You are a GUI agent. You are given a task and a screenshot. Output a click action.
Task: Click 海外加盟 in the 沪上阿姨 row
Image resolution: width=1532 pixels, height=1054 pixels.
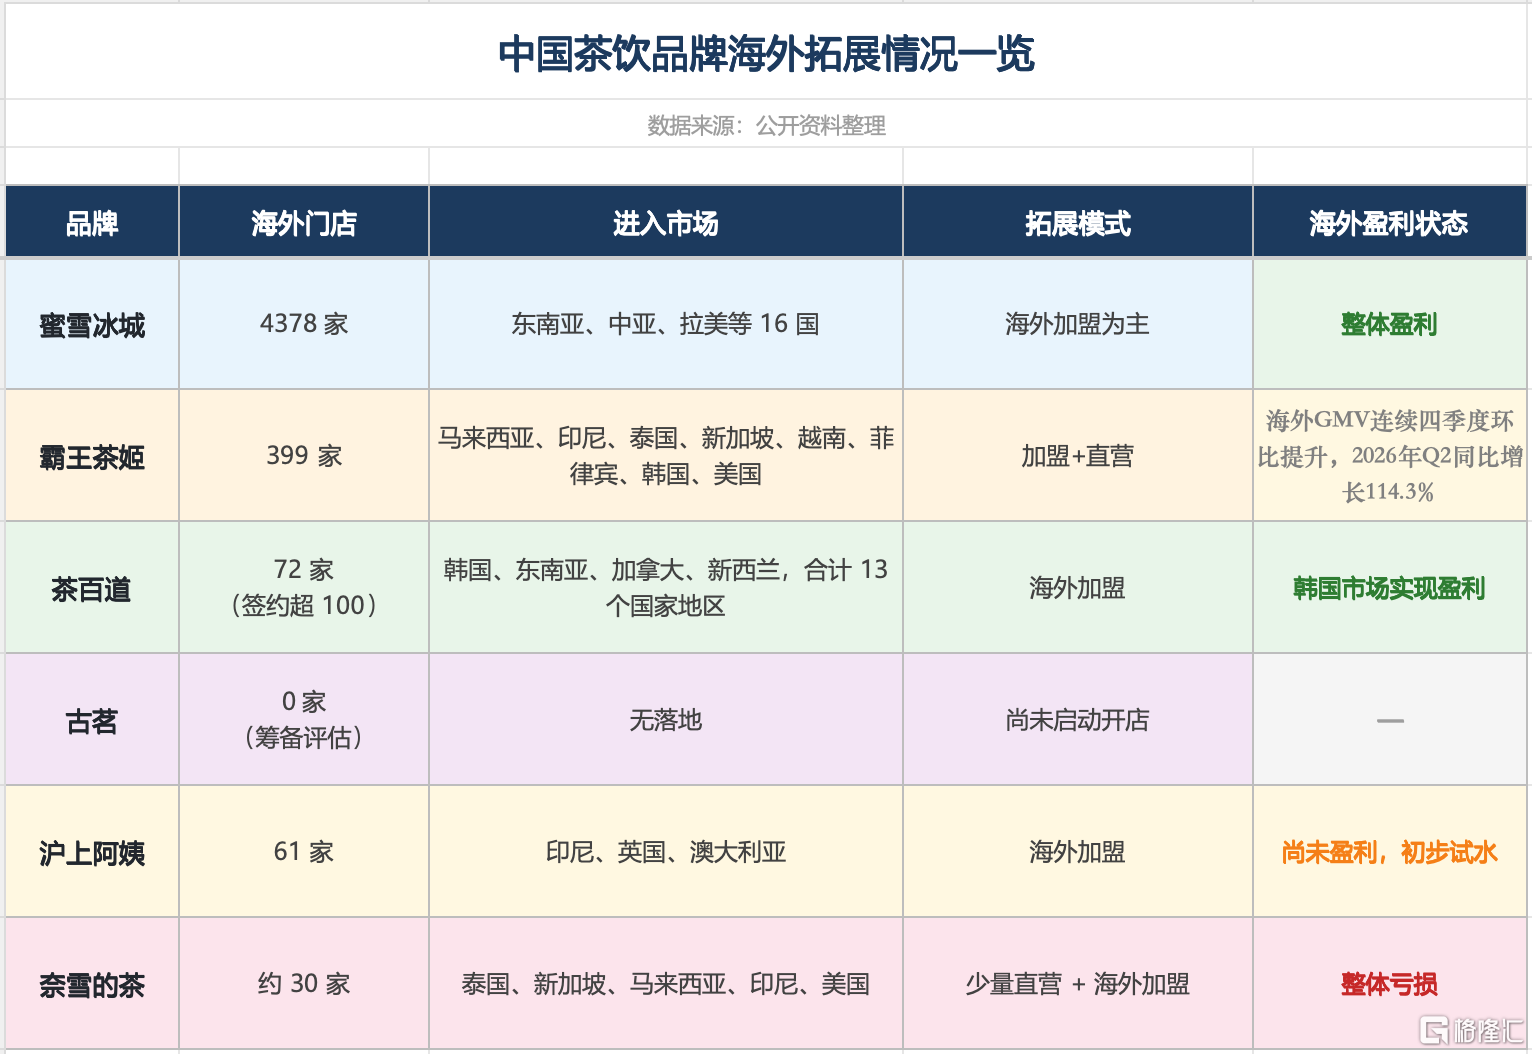(x=1078, y=852)
